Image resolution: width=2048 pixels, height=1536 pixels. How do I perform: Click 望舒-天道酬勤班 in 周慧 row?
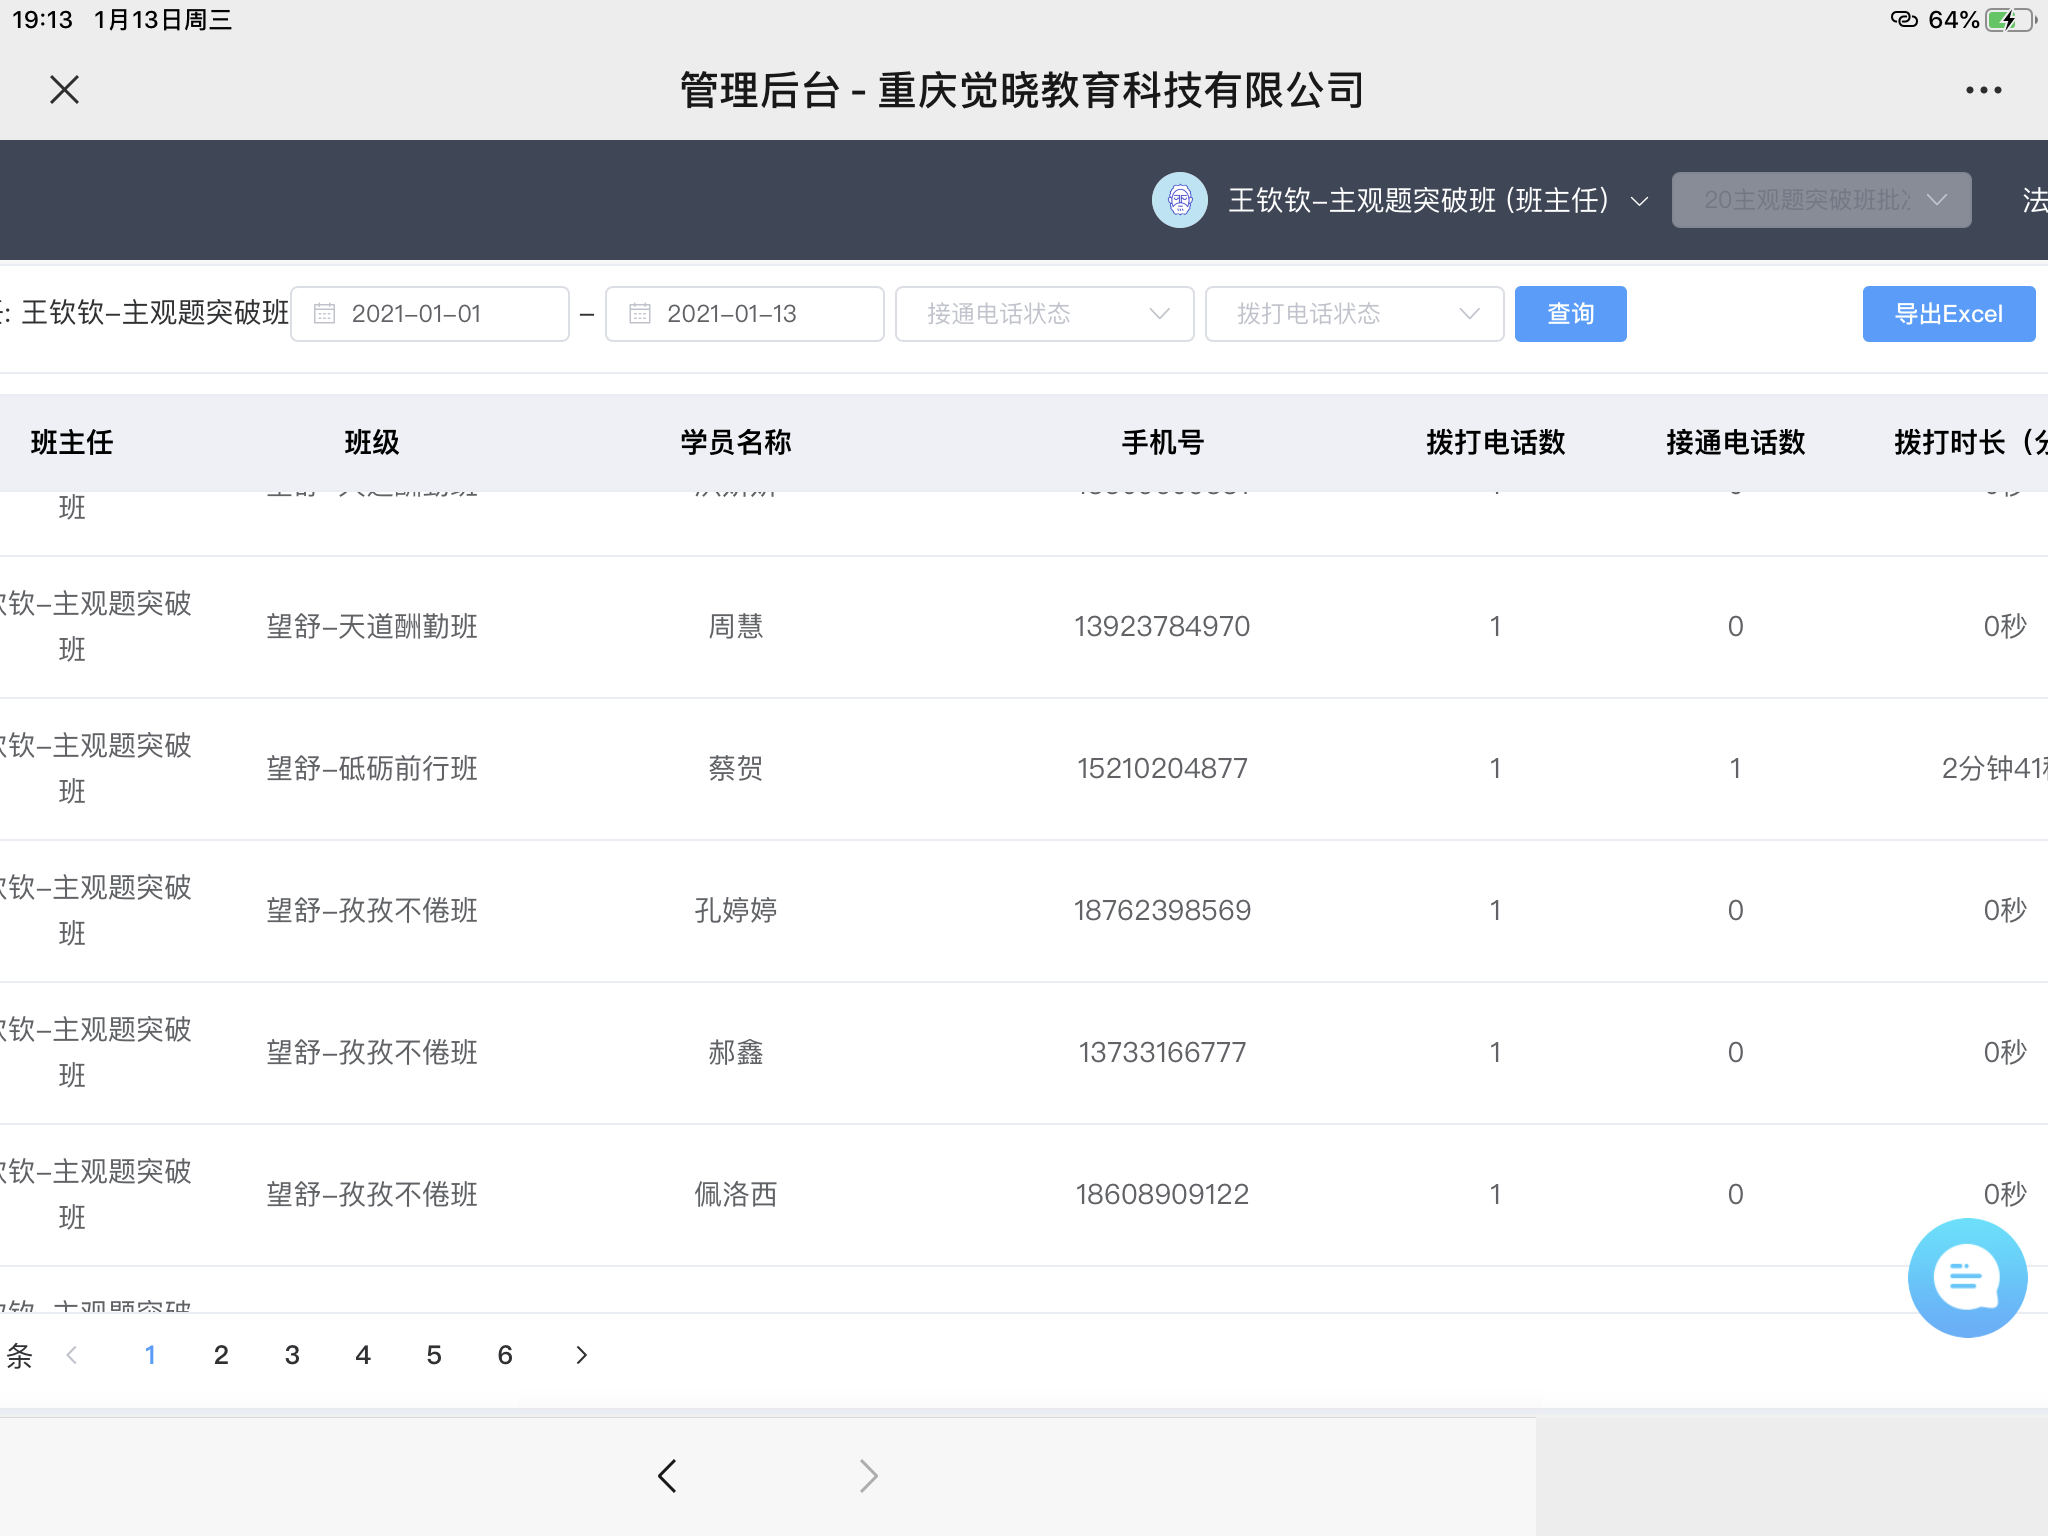(x=372, y=626)
